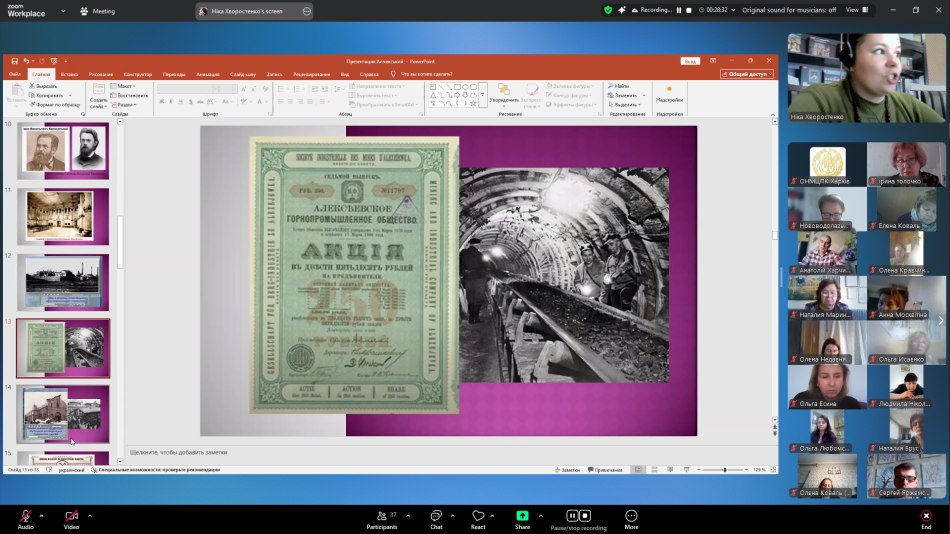Open the Chat panel
The width and height of the screenshot is (950, 534).
click(436, 516)
